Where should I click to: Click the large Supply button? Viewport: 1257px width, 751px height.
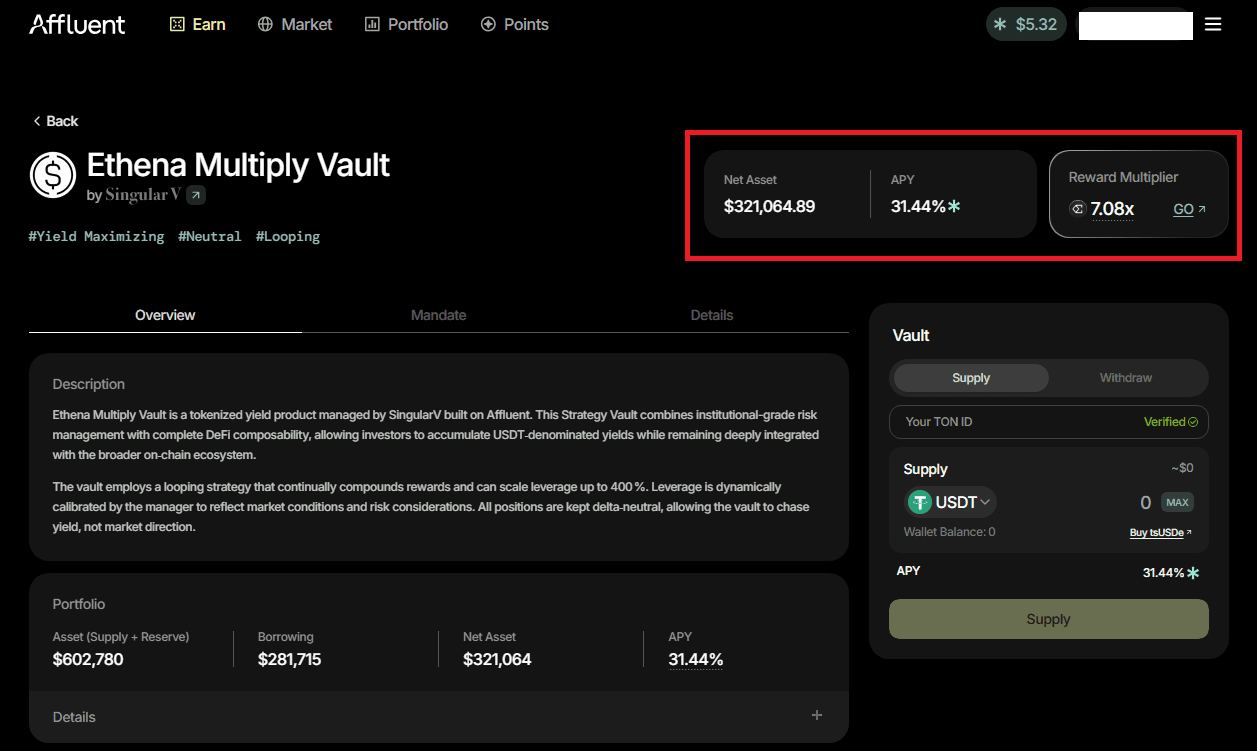[x=1049, y=619]
